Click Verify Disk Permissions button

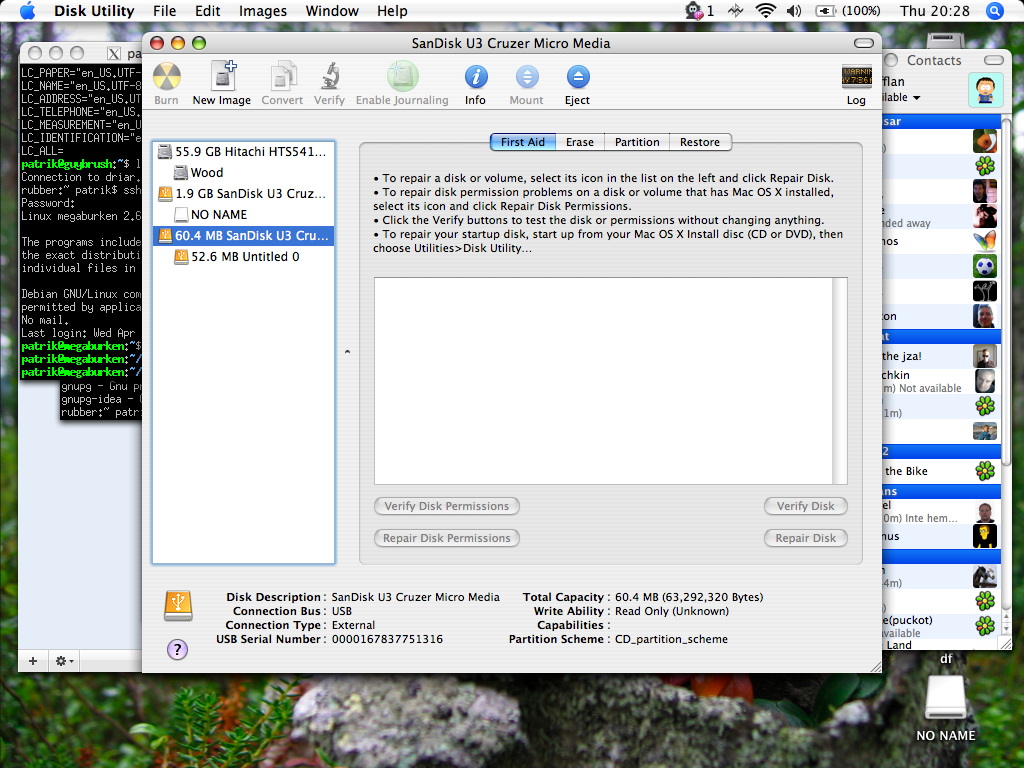coord(447,506)
